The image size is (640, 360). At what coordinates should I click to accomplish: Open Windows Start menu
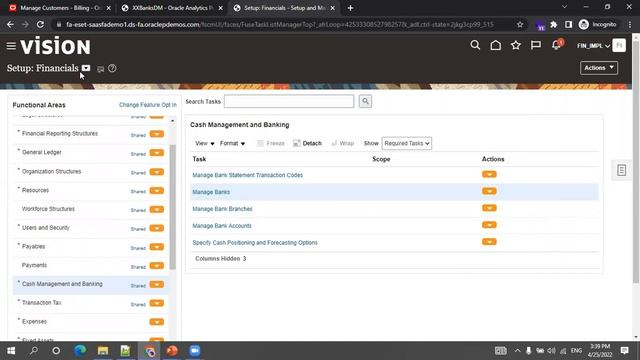coord(11,351)
